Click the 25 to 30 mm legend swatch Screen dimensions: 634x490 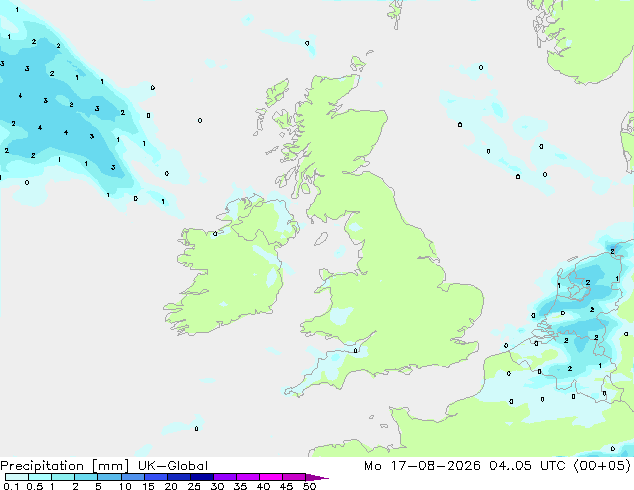(x=201, y=477)
